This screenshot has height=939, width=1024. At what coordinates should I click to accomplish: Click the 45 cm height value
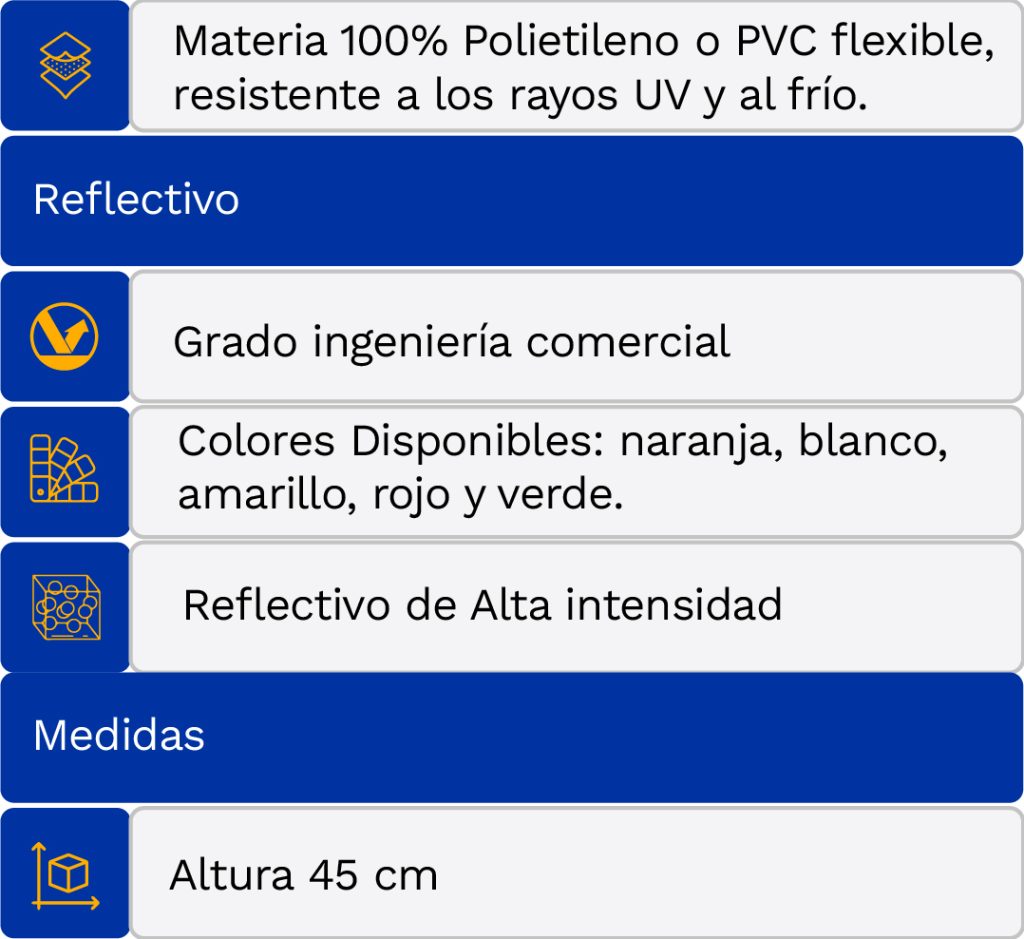373,876
